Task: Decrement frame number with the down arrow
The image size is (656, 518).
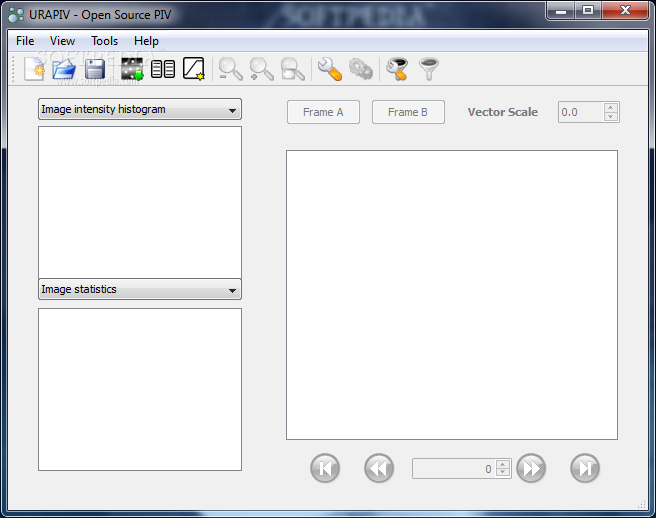Action: click(503, 473)
